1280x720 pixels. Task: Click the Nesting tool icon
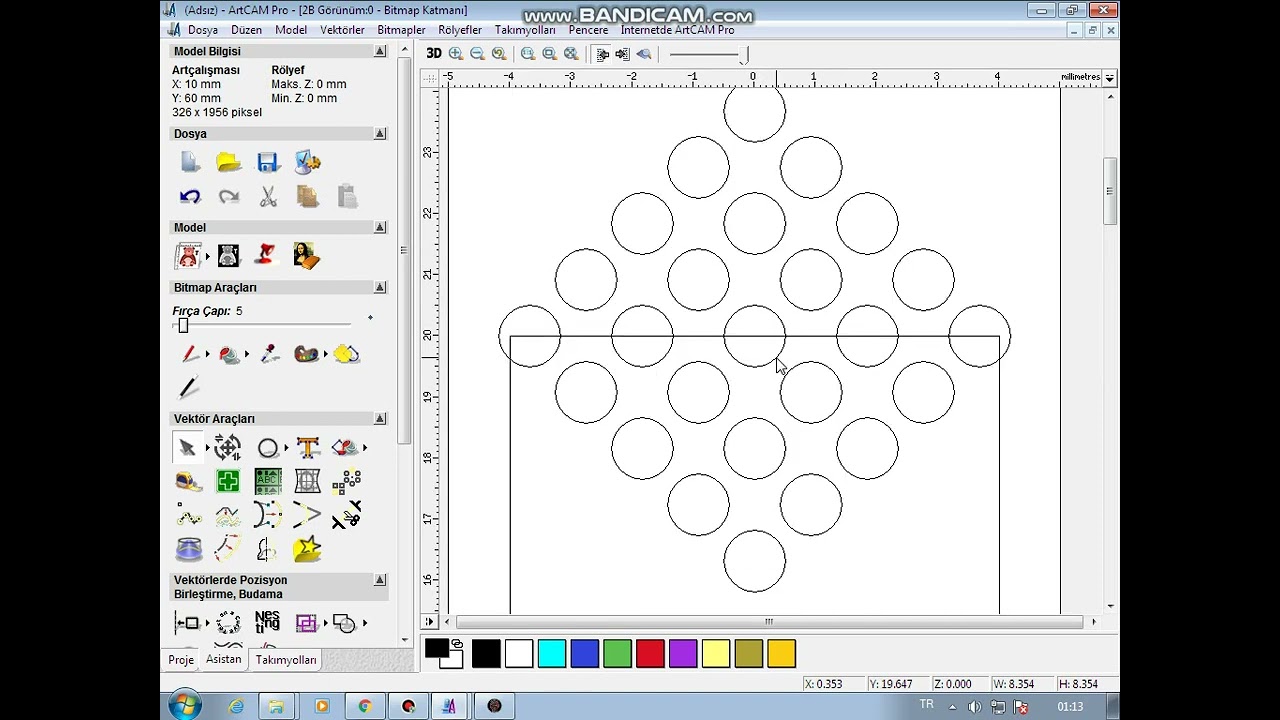267,622
